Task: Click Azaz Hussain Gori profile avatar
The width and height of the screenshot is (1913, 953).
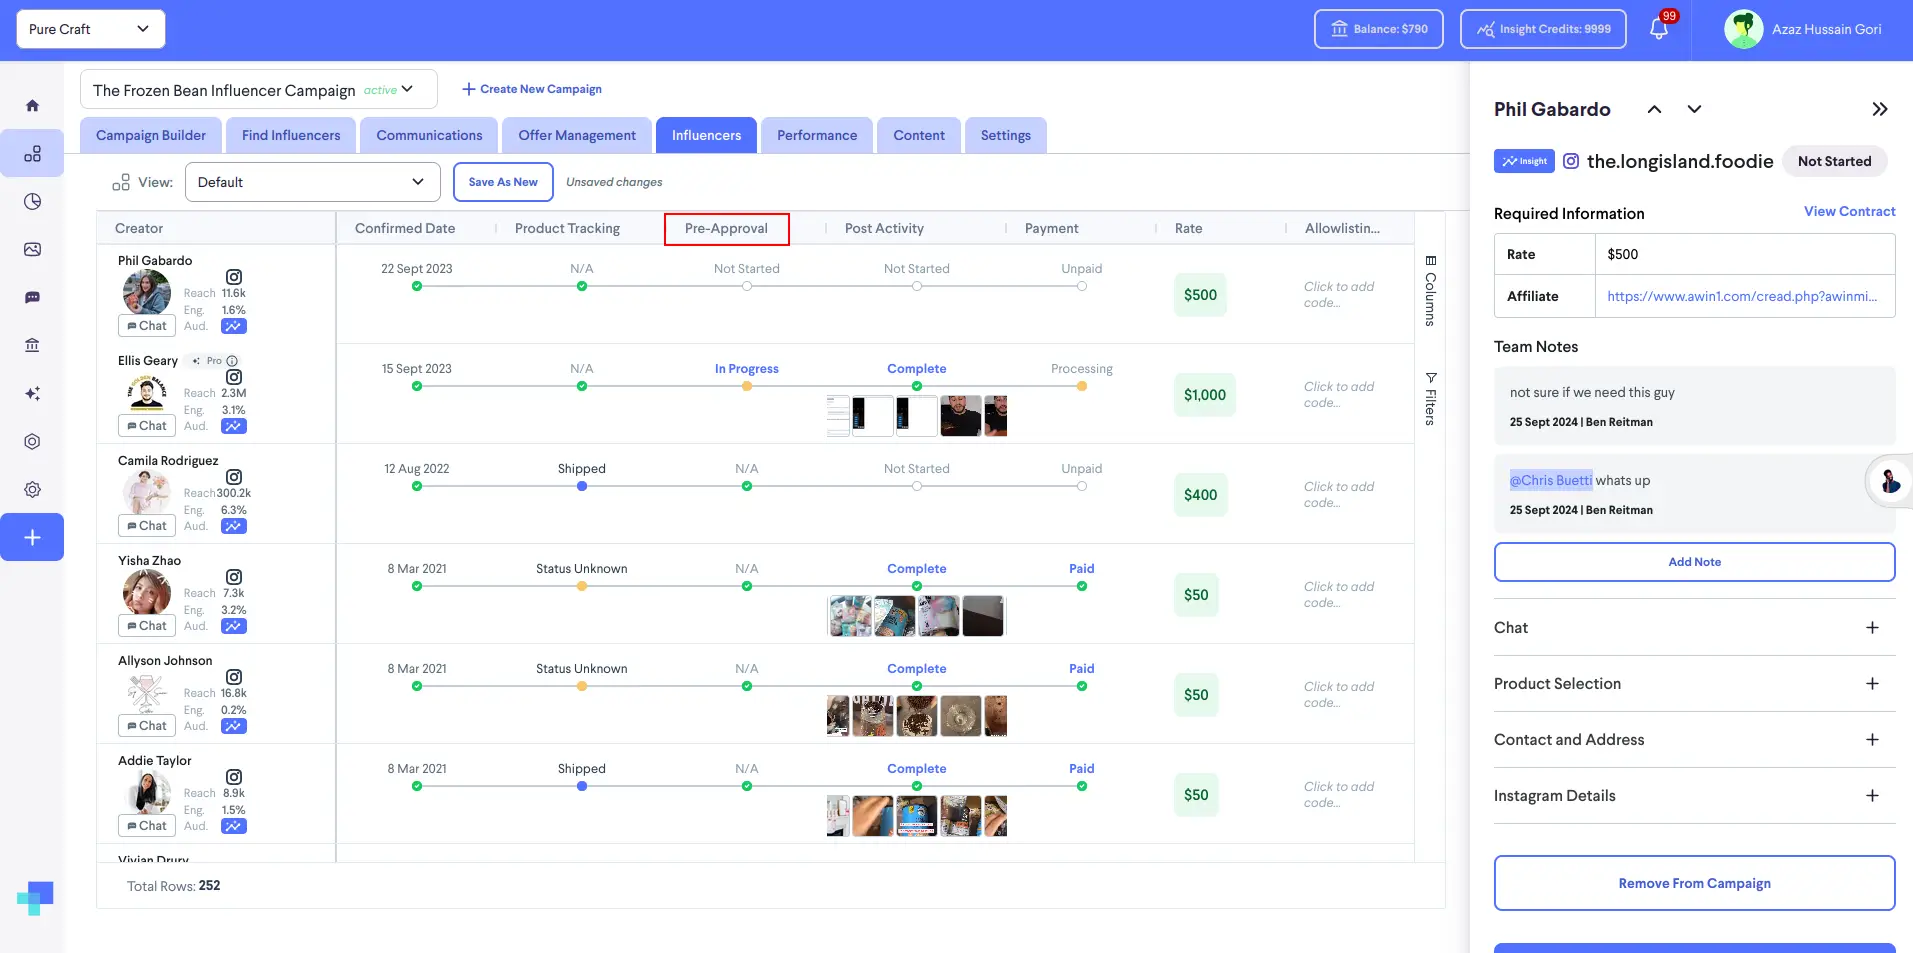Action: [x=1743, y=29]
